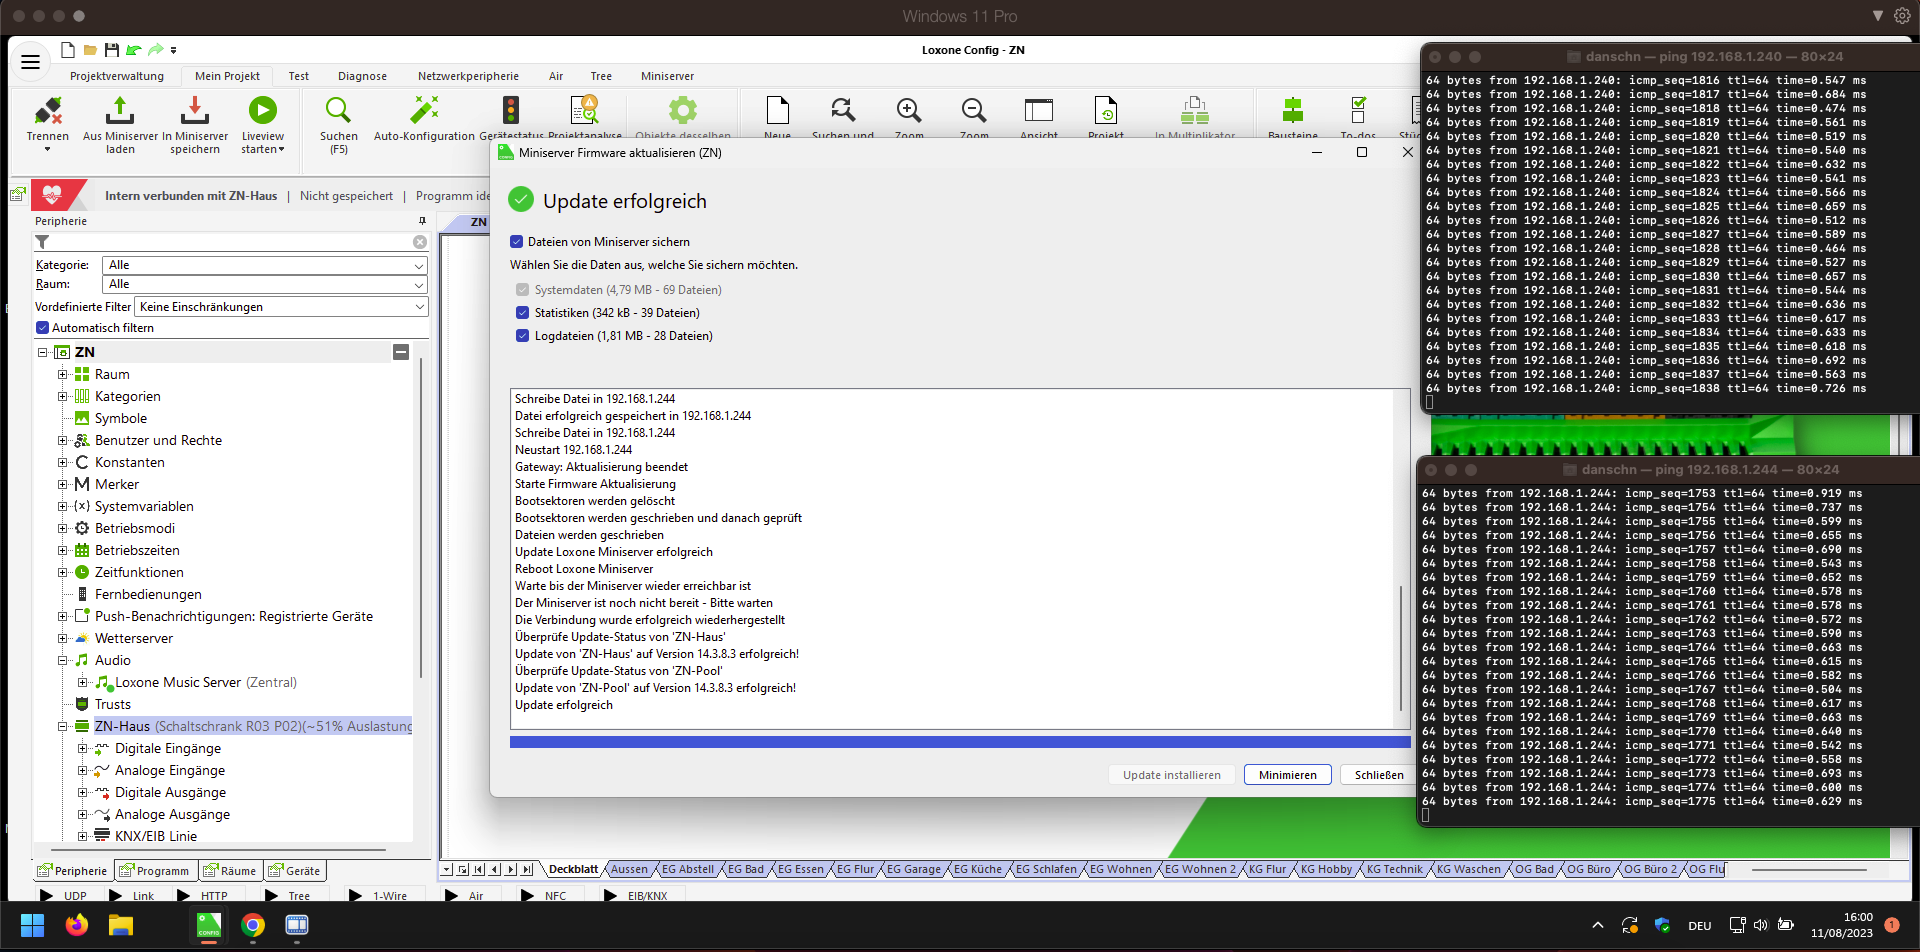Open the Raum dropdown

[265, 285]
